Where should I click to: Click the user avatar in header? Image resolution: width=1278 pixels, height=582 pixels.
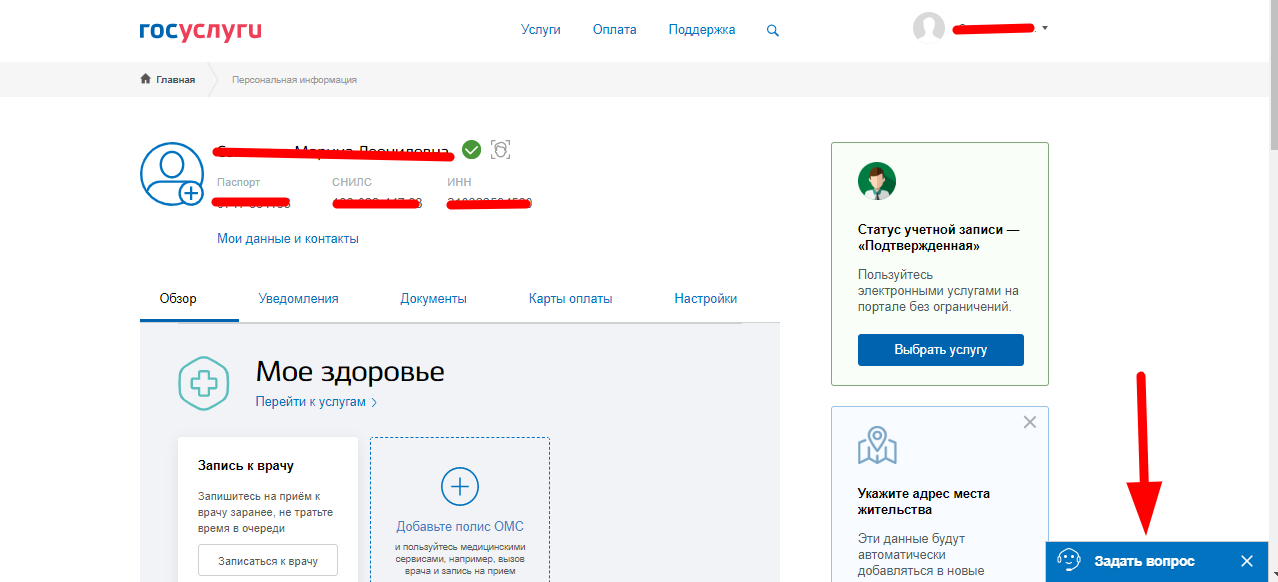tap(929, 28)
